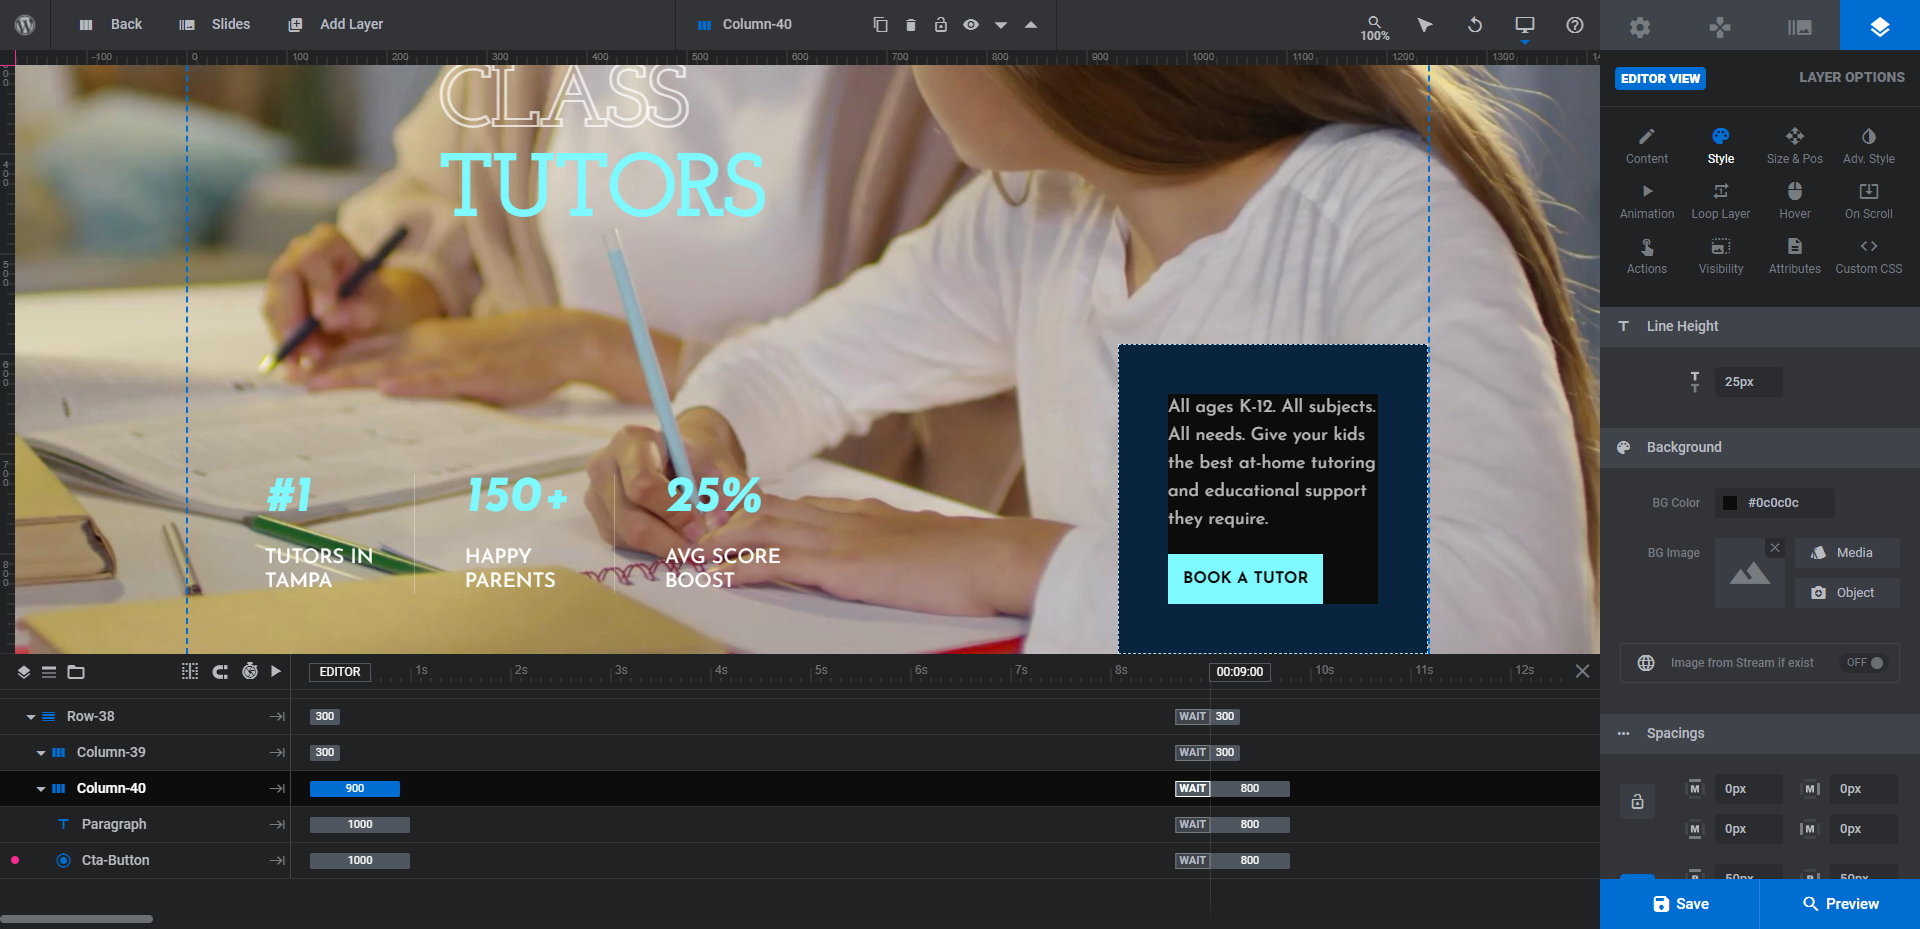Collapse the Column-39 layer tree
The width and height of the screenshot is (1920, 929).
pyautogui.click(x=41, y=753)
